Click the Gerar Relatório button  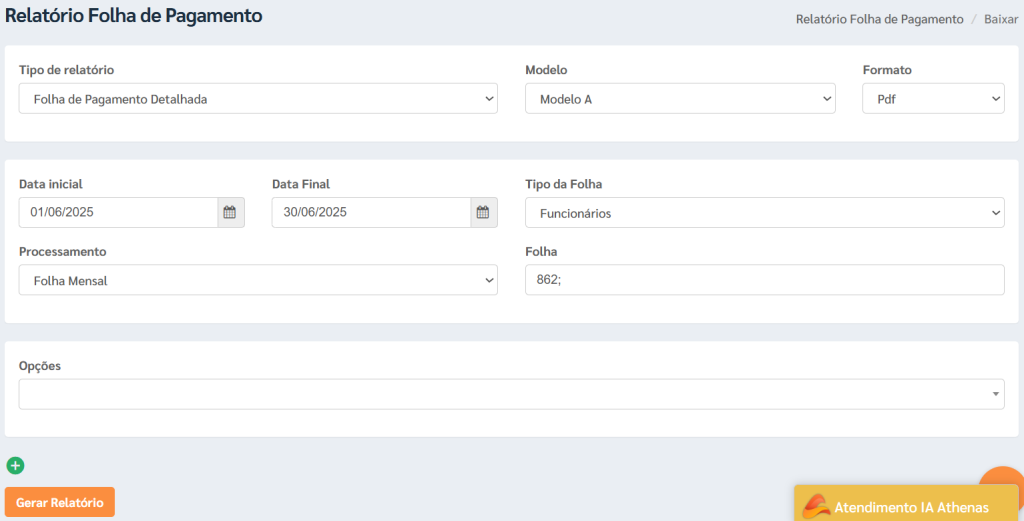coord(59,502)
